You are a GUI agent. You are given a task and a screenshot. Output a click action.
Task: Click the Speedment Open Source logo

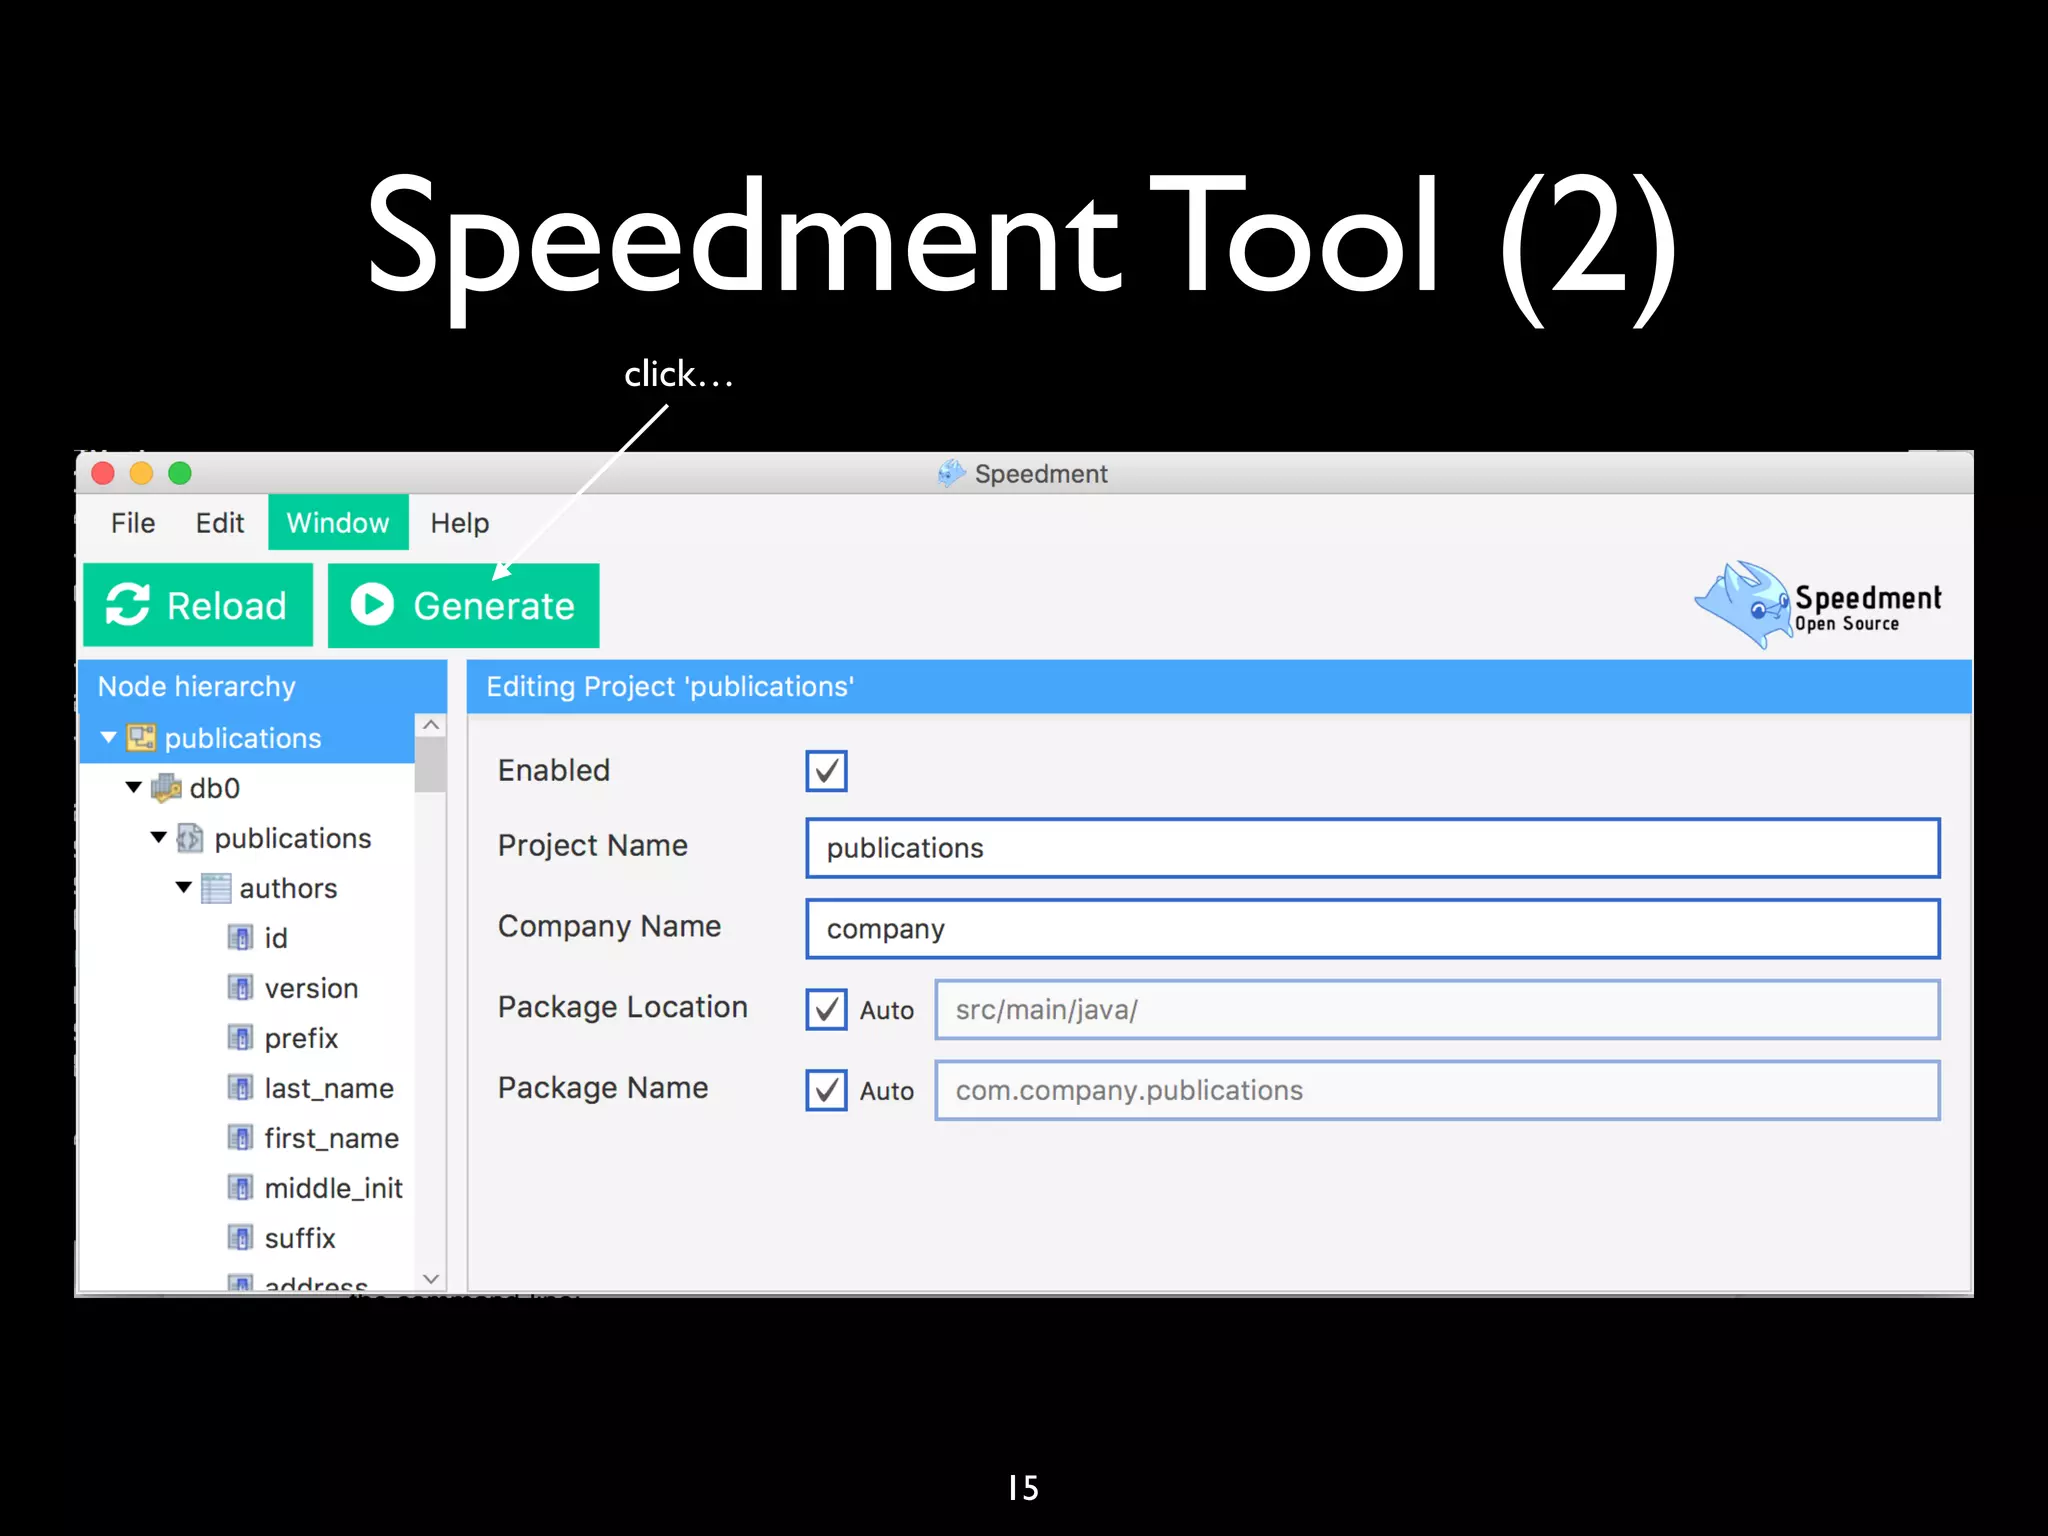pyautogui.click(x=1817, y=604)
